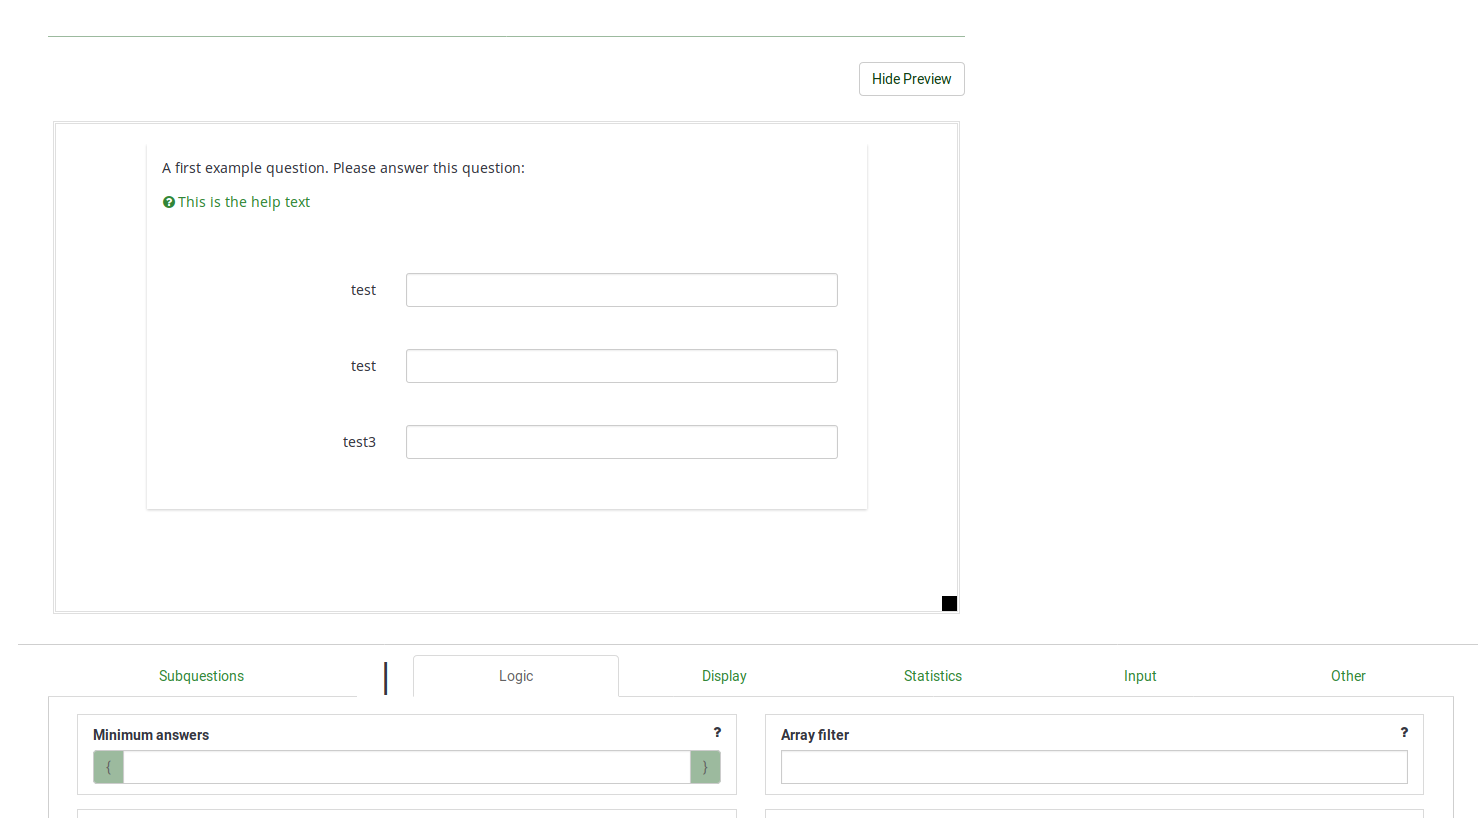
Task: Click the test3 subquestion label
Action: [359, 442]
